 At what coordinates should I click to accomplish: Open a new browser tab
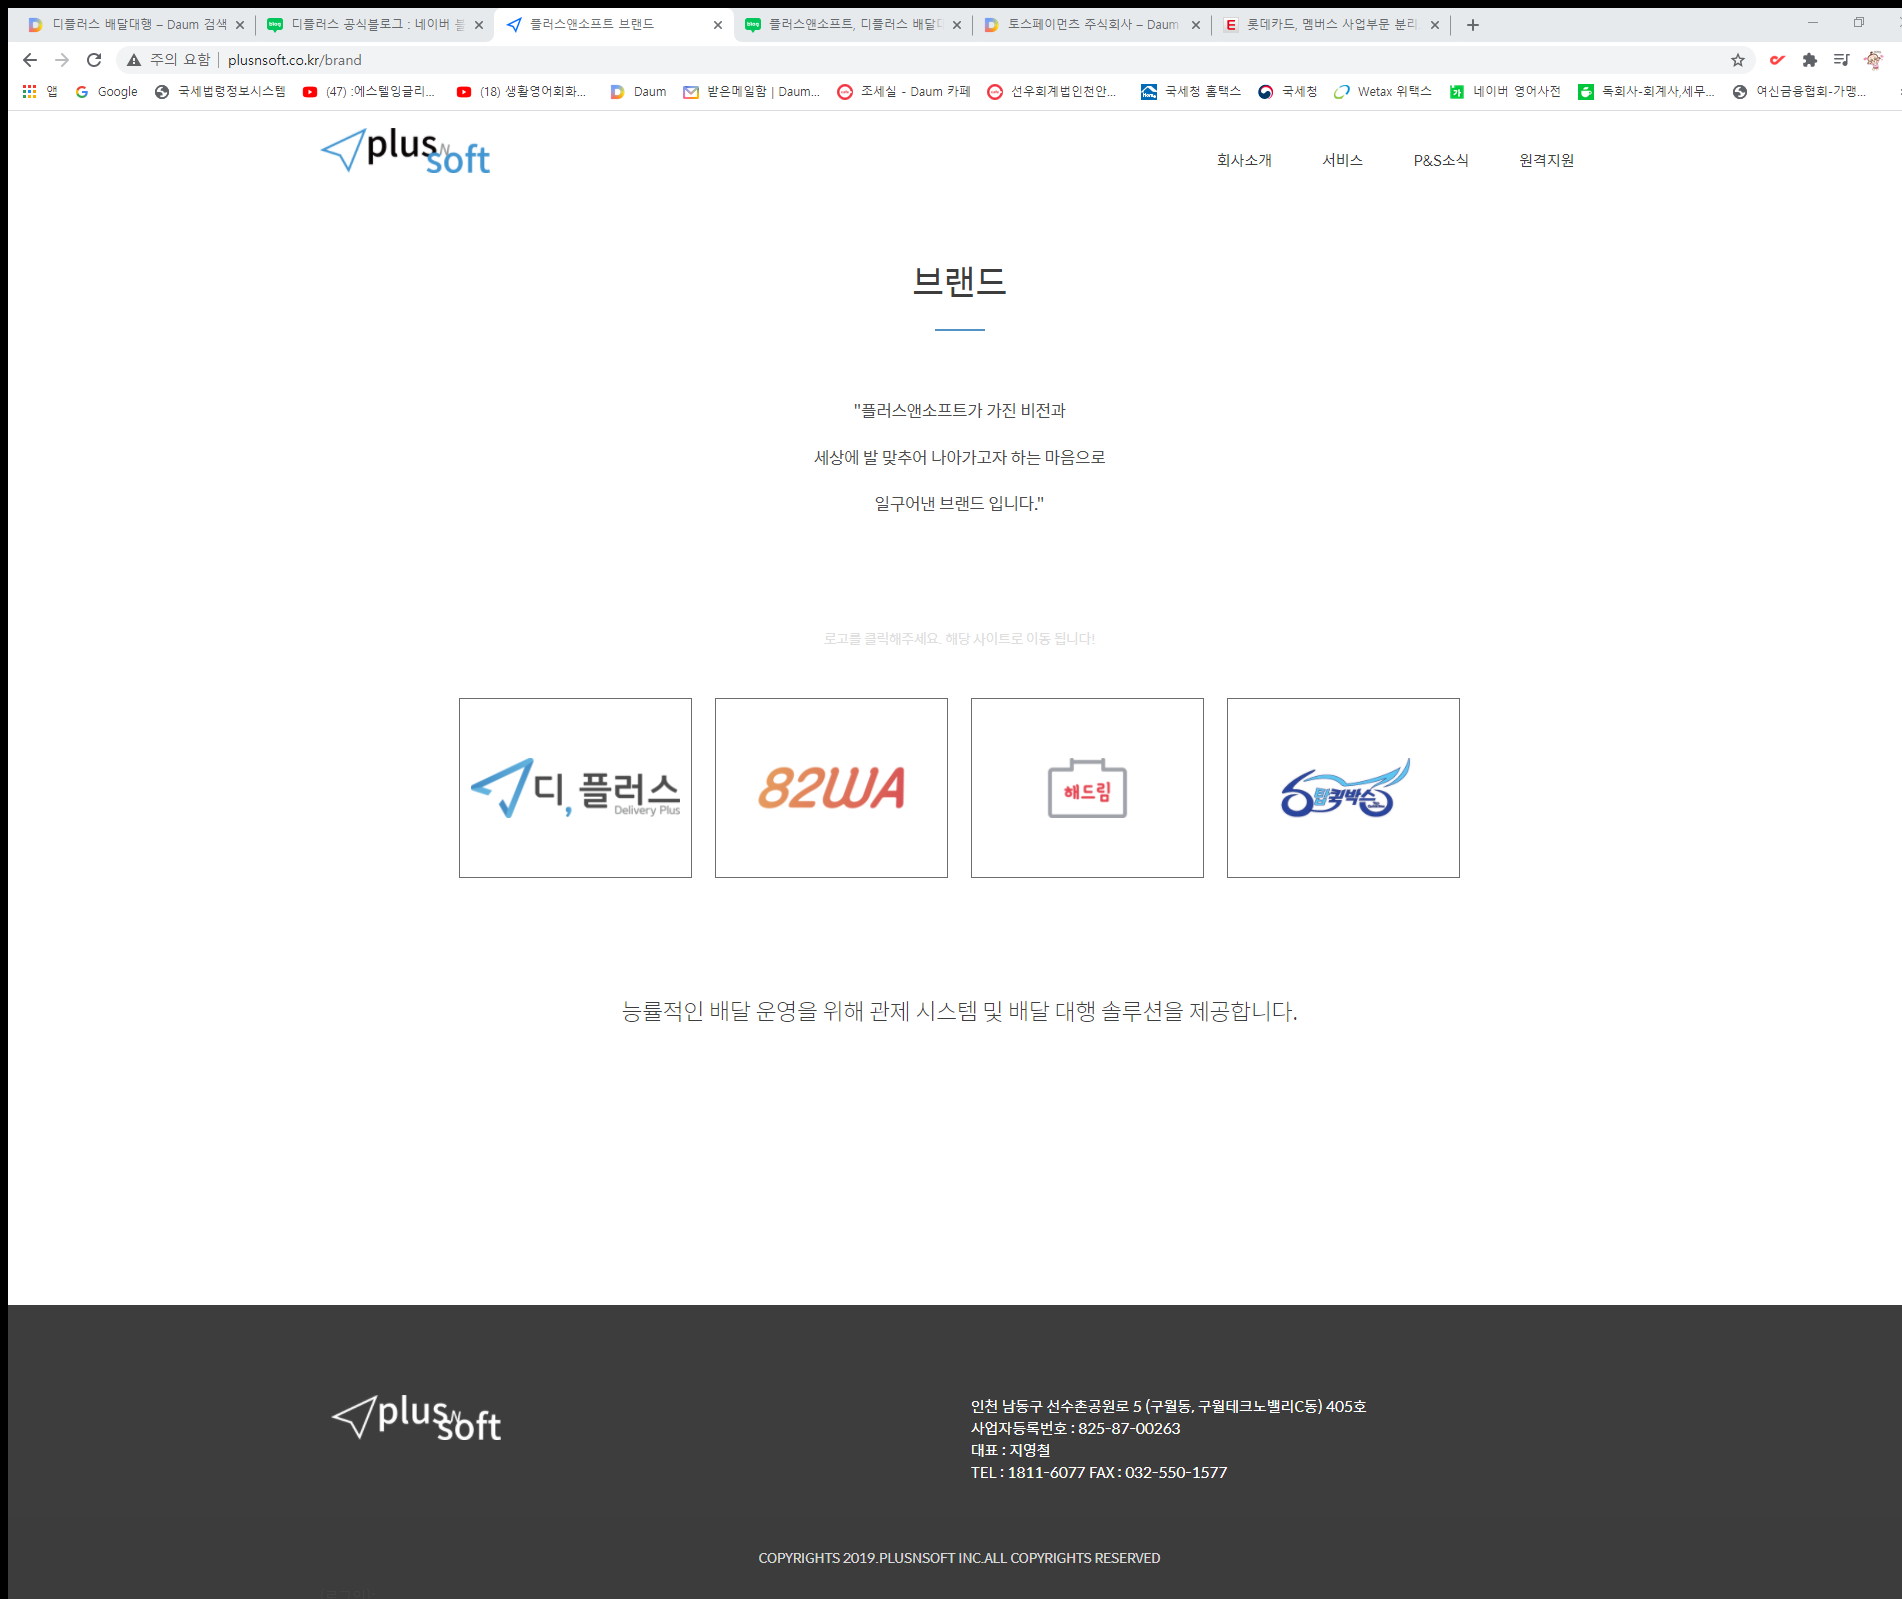pos(1472,25)
